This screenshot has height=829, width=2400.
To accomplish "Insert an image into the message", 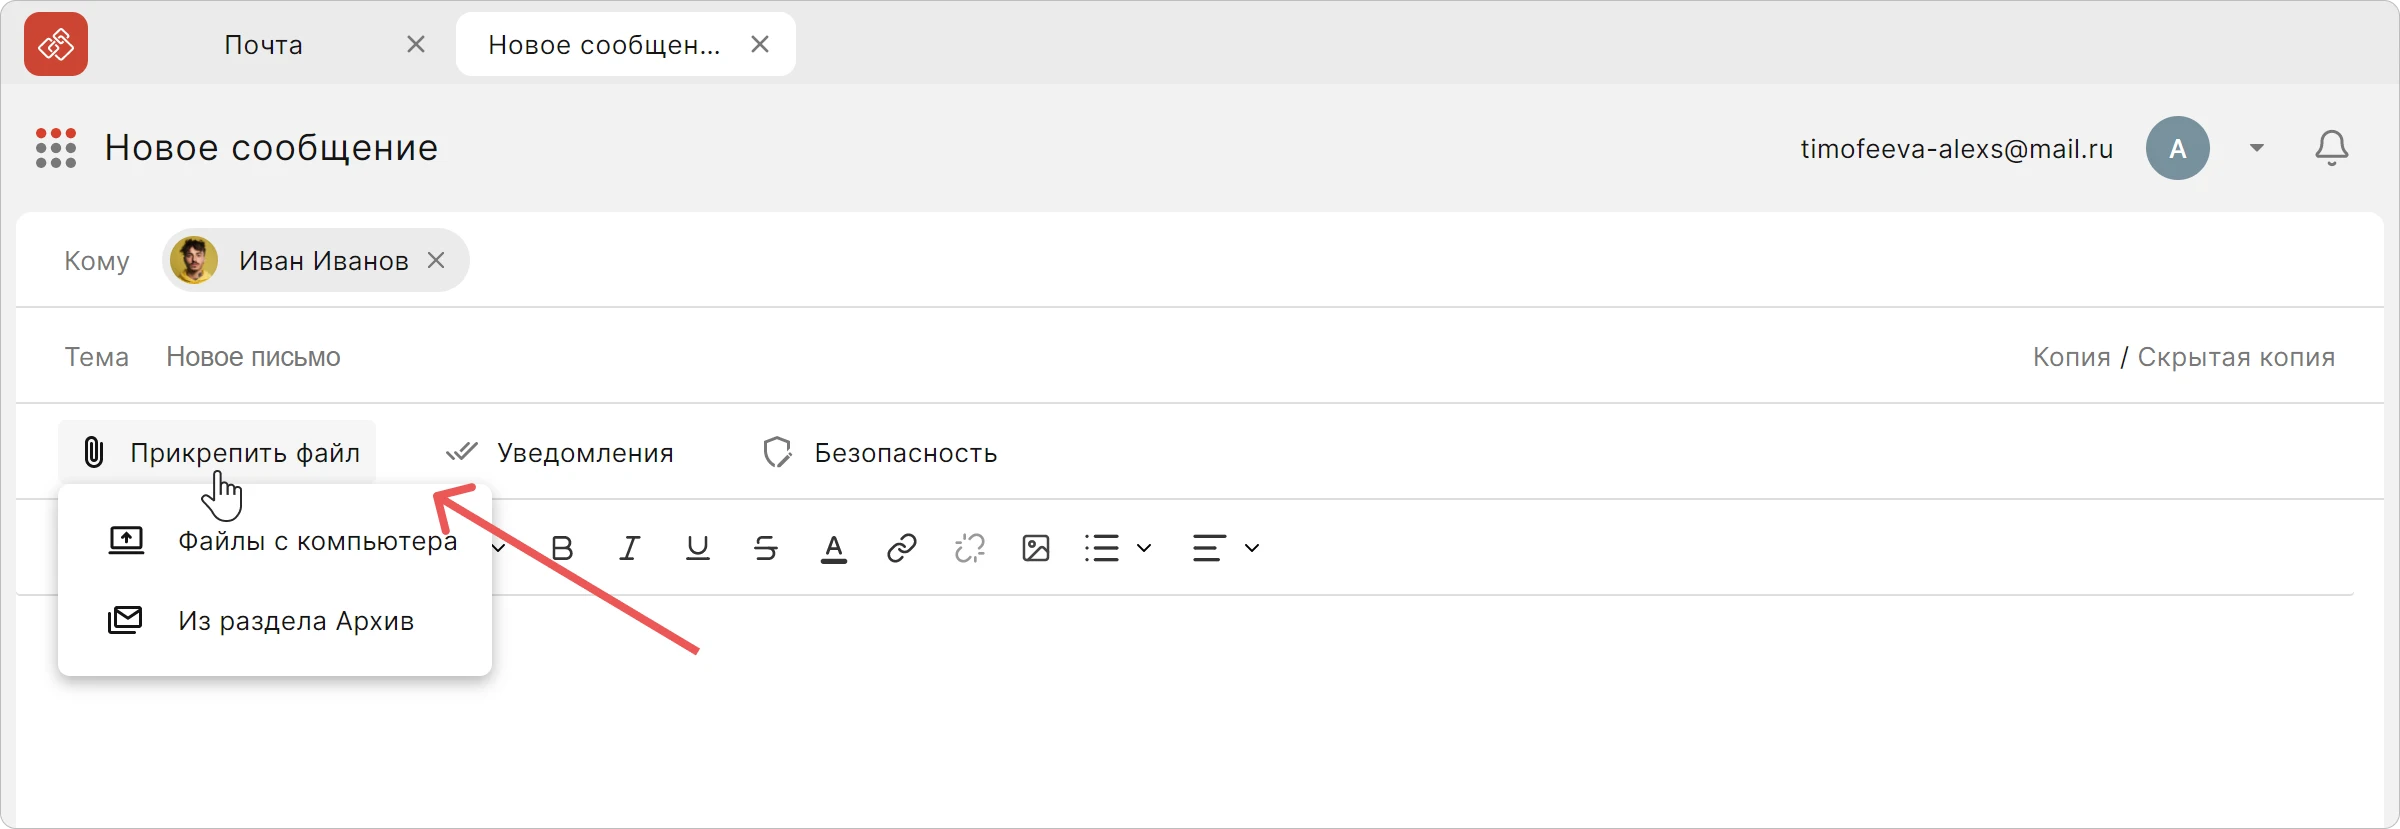I will 1036,548.
